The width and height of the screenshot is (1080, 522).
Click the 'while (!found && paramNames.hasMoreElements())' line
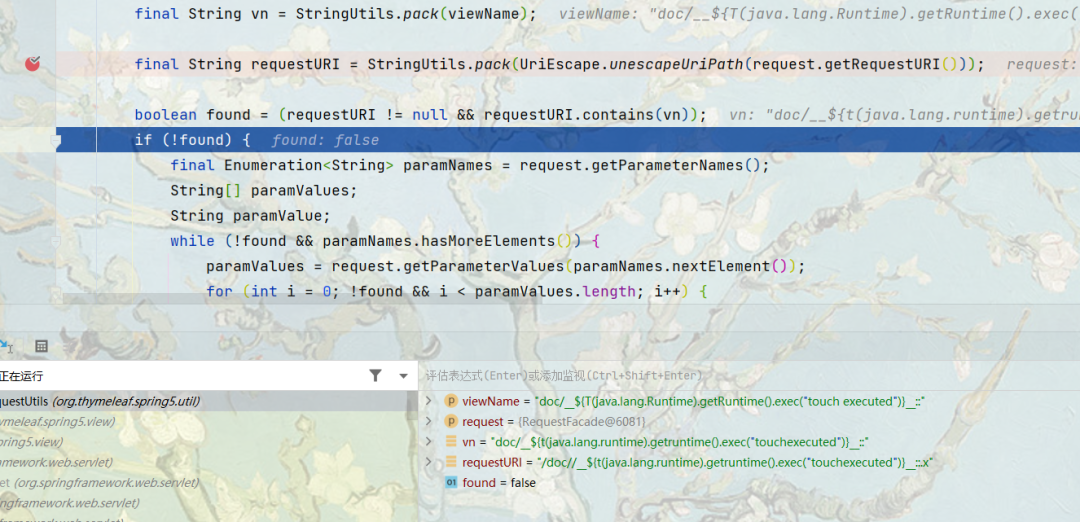click(x=386, y=242)
